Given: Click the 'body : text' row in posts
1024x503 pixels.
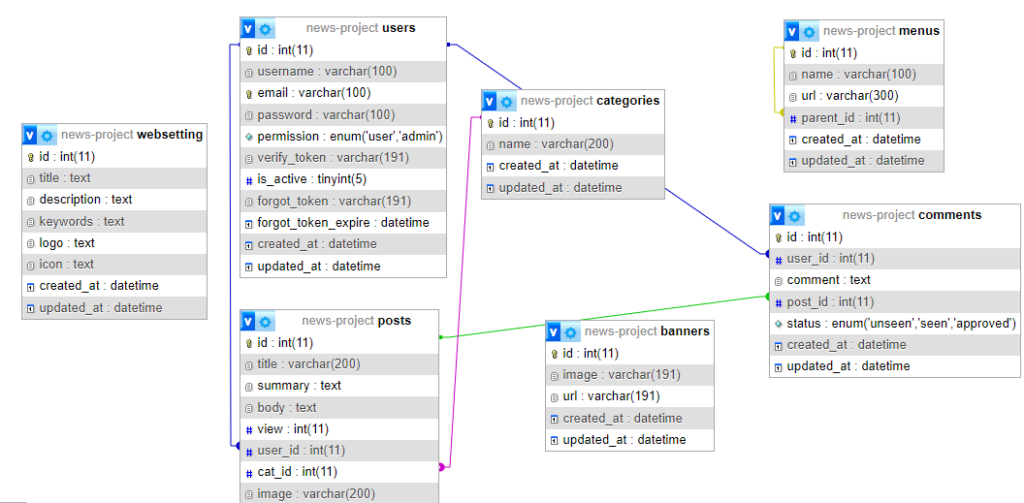Looking at the screenshot, I should click(340, 408).
